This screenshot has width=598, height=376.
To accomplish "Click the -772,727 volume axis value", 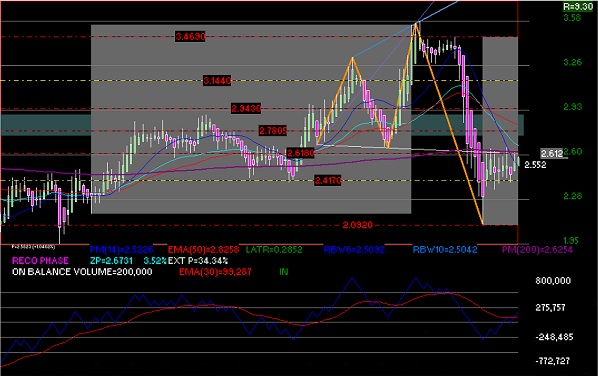I will [552, 361].
